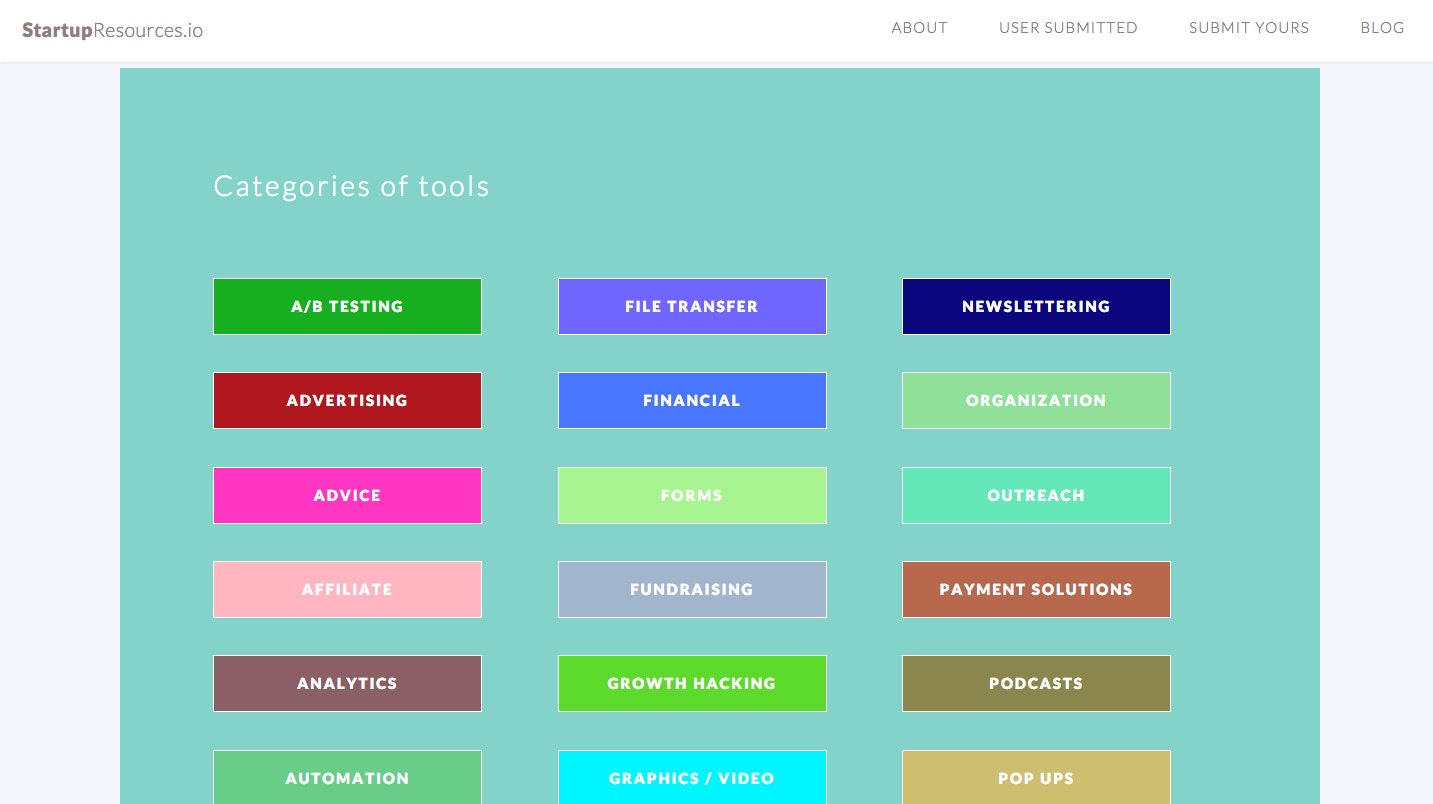This screenshot has height=804, width=1433.
Task: Navigate to the About page
Action: pyautogui.click(x=919, y=28)
